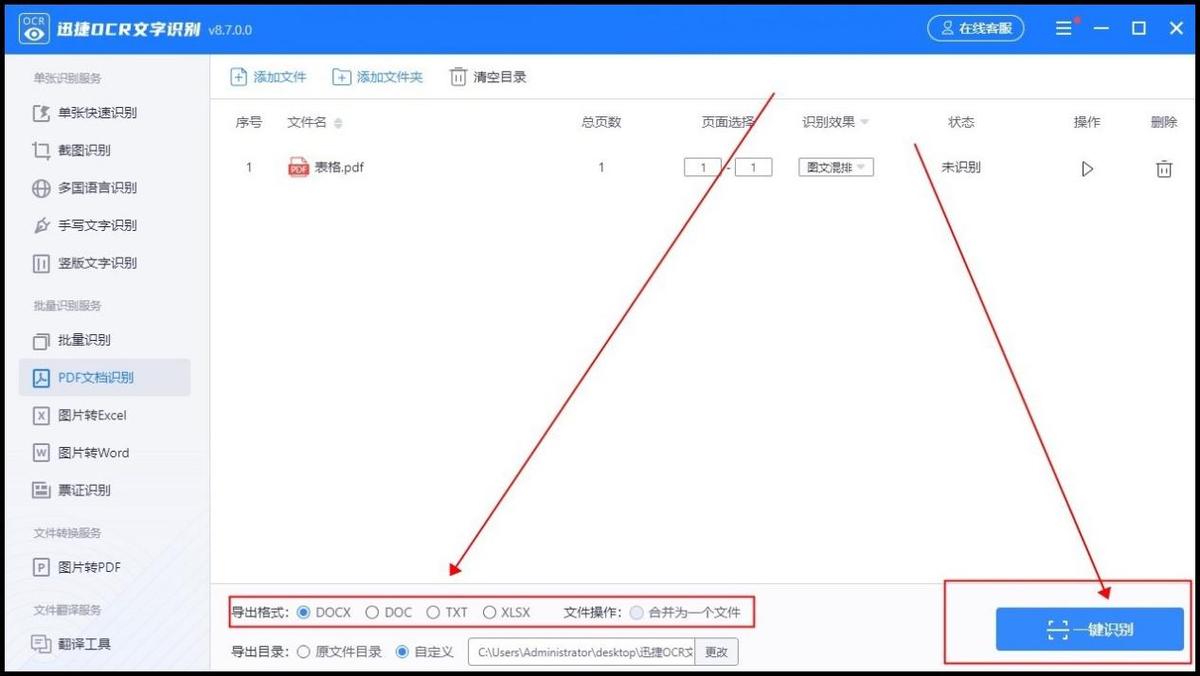Screen dimensions: 1200x676
Task: Click the 一键识别 recognize button
Action: coord(1089,630)
